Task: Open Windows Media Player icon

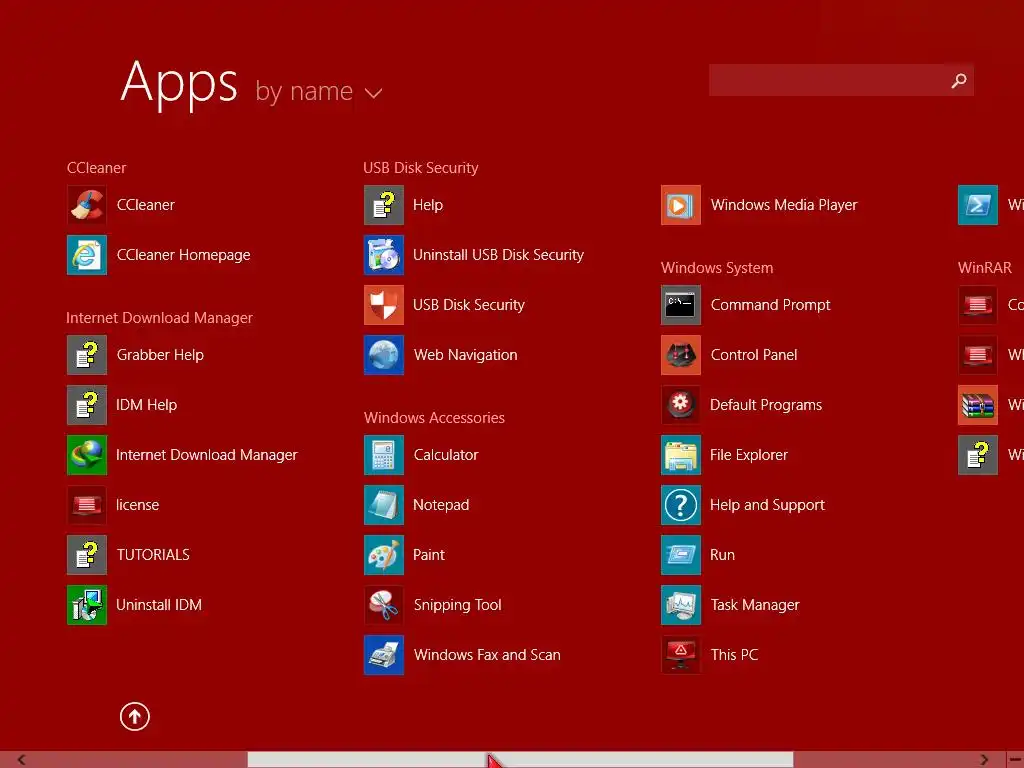Action: pyautogui.click(x=681, y=205)
